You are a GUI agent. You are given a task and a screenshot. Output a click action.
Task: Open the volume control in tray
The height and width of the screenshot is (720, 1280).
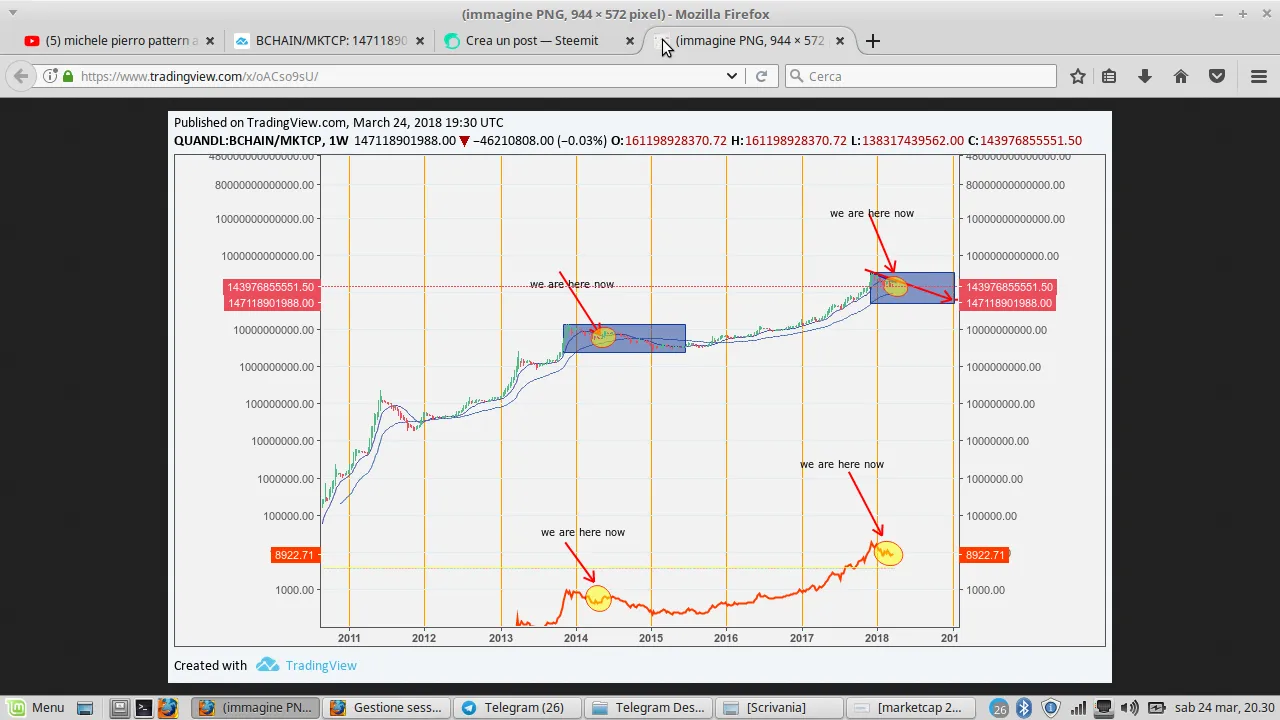(1129, 708)
